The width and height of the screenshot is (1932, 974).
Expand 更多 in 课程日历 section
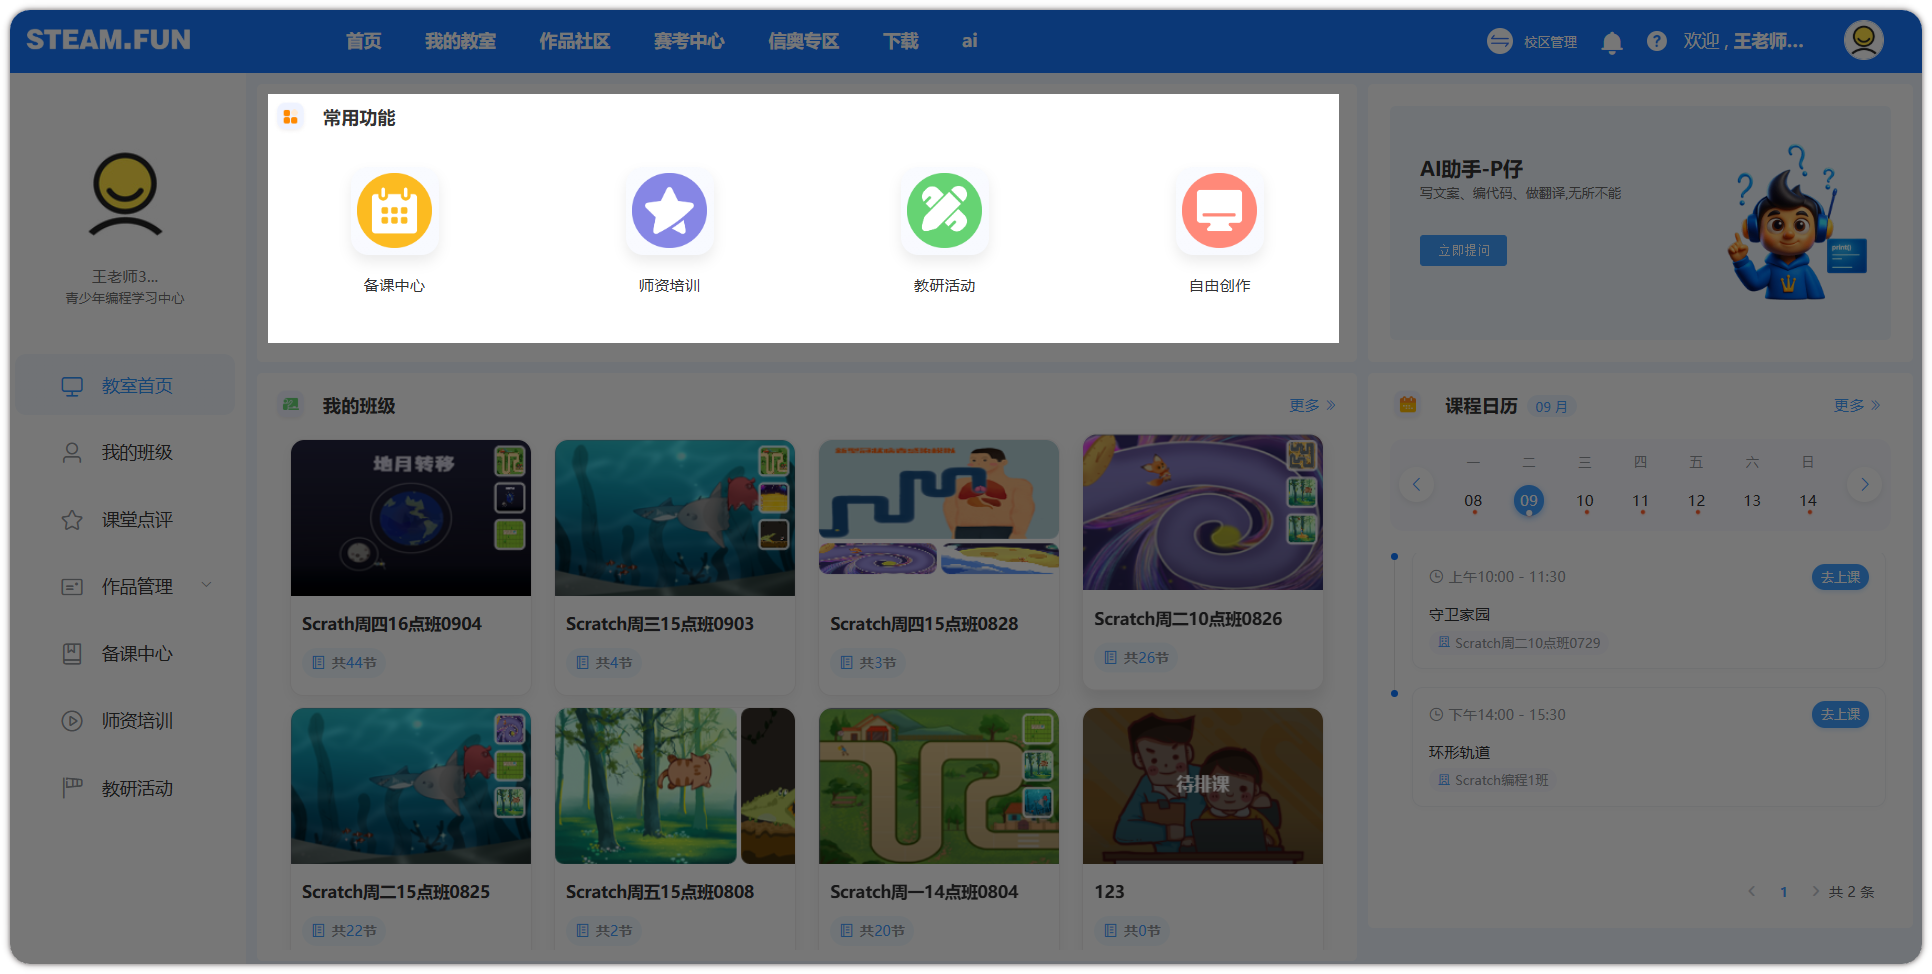[x=1857, y=405]
